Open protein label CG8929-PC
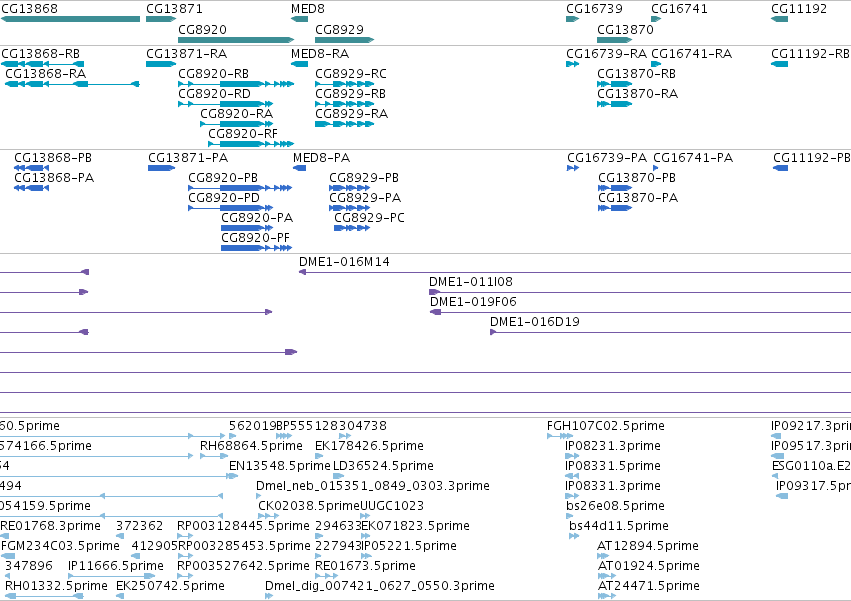Viewport: 851px width, 601px height. [x=370, y=218]
